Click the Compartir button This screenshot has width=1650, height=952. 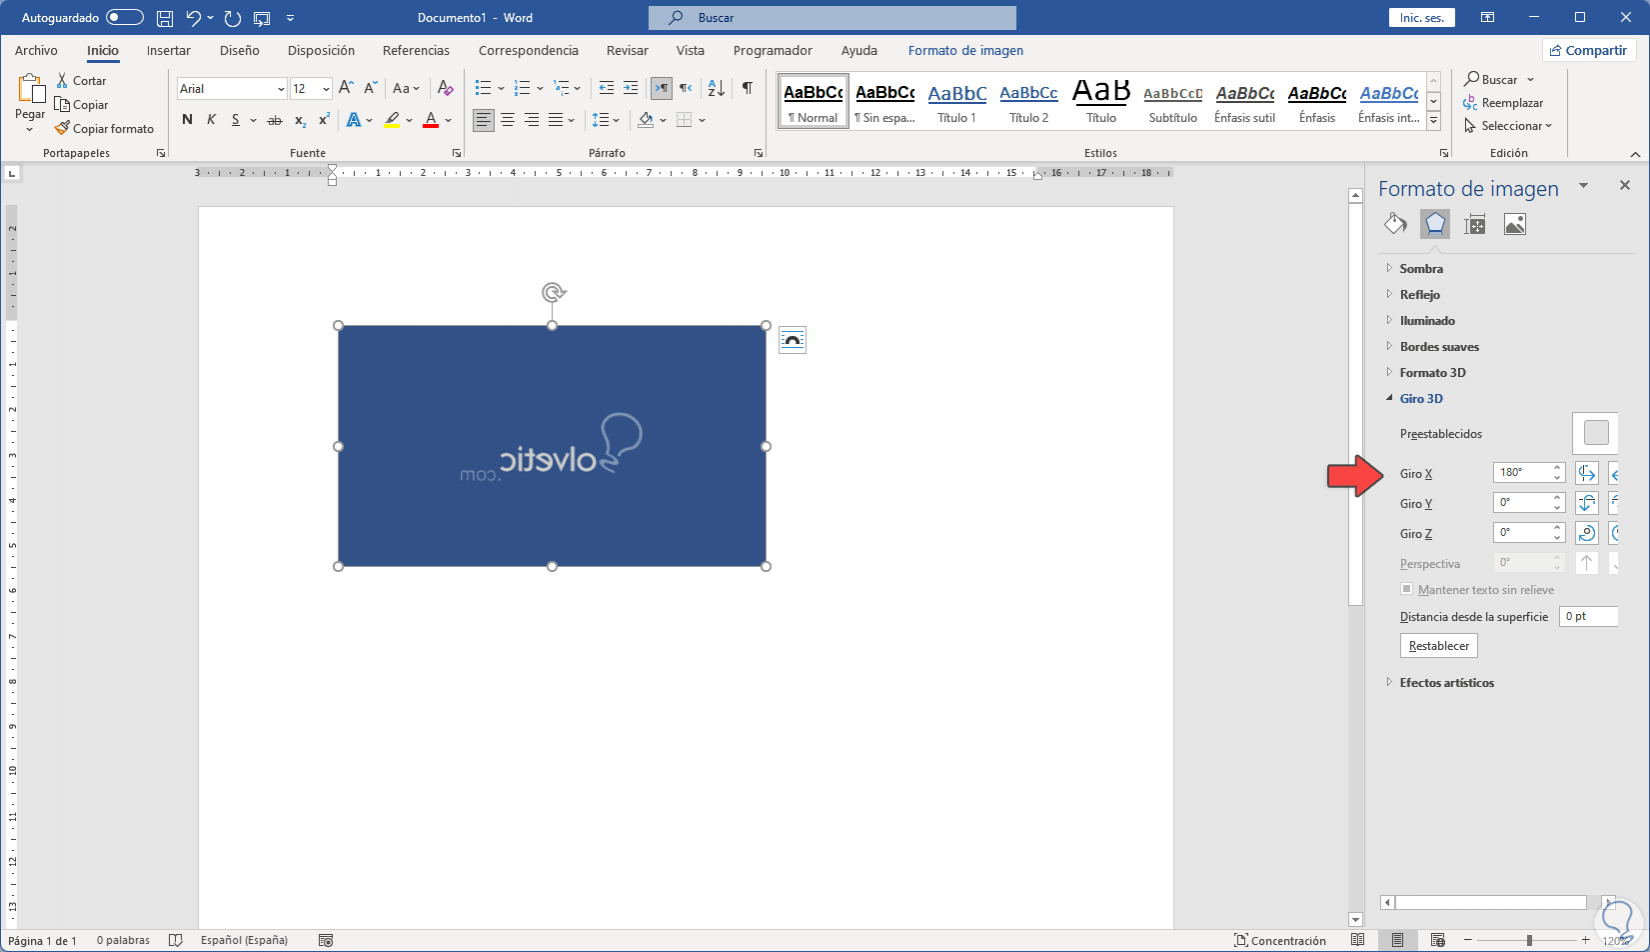pyautogui.click(x=1588, y=50)
